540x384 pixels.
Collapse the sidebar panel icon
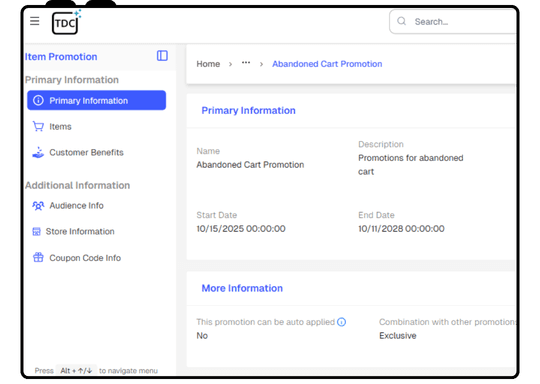tap(162, 55)
